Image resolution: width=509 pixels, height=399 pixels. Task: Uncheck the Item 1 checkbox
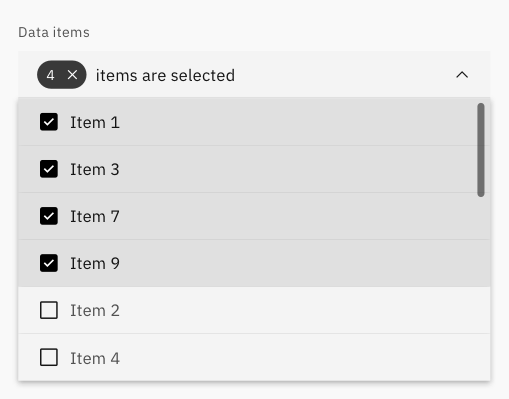coord(49,122)
